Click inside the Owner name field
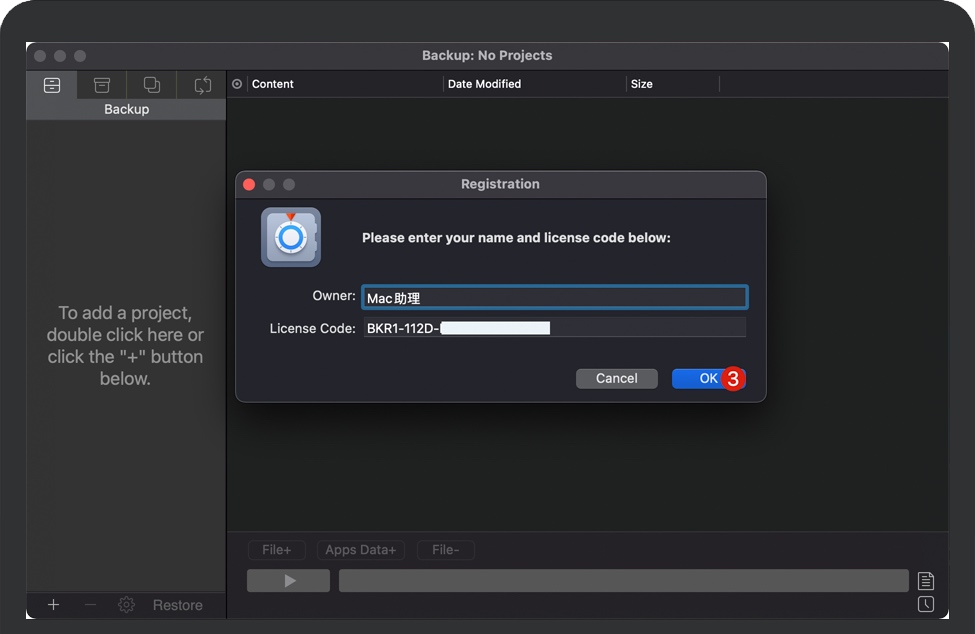 pos(554,297)
